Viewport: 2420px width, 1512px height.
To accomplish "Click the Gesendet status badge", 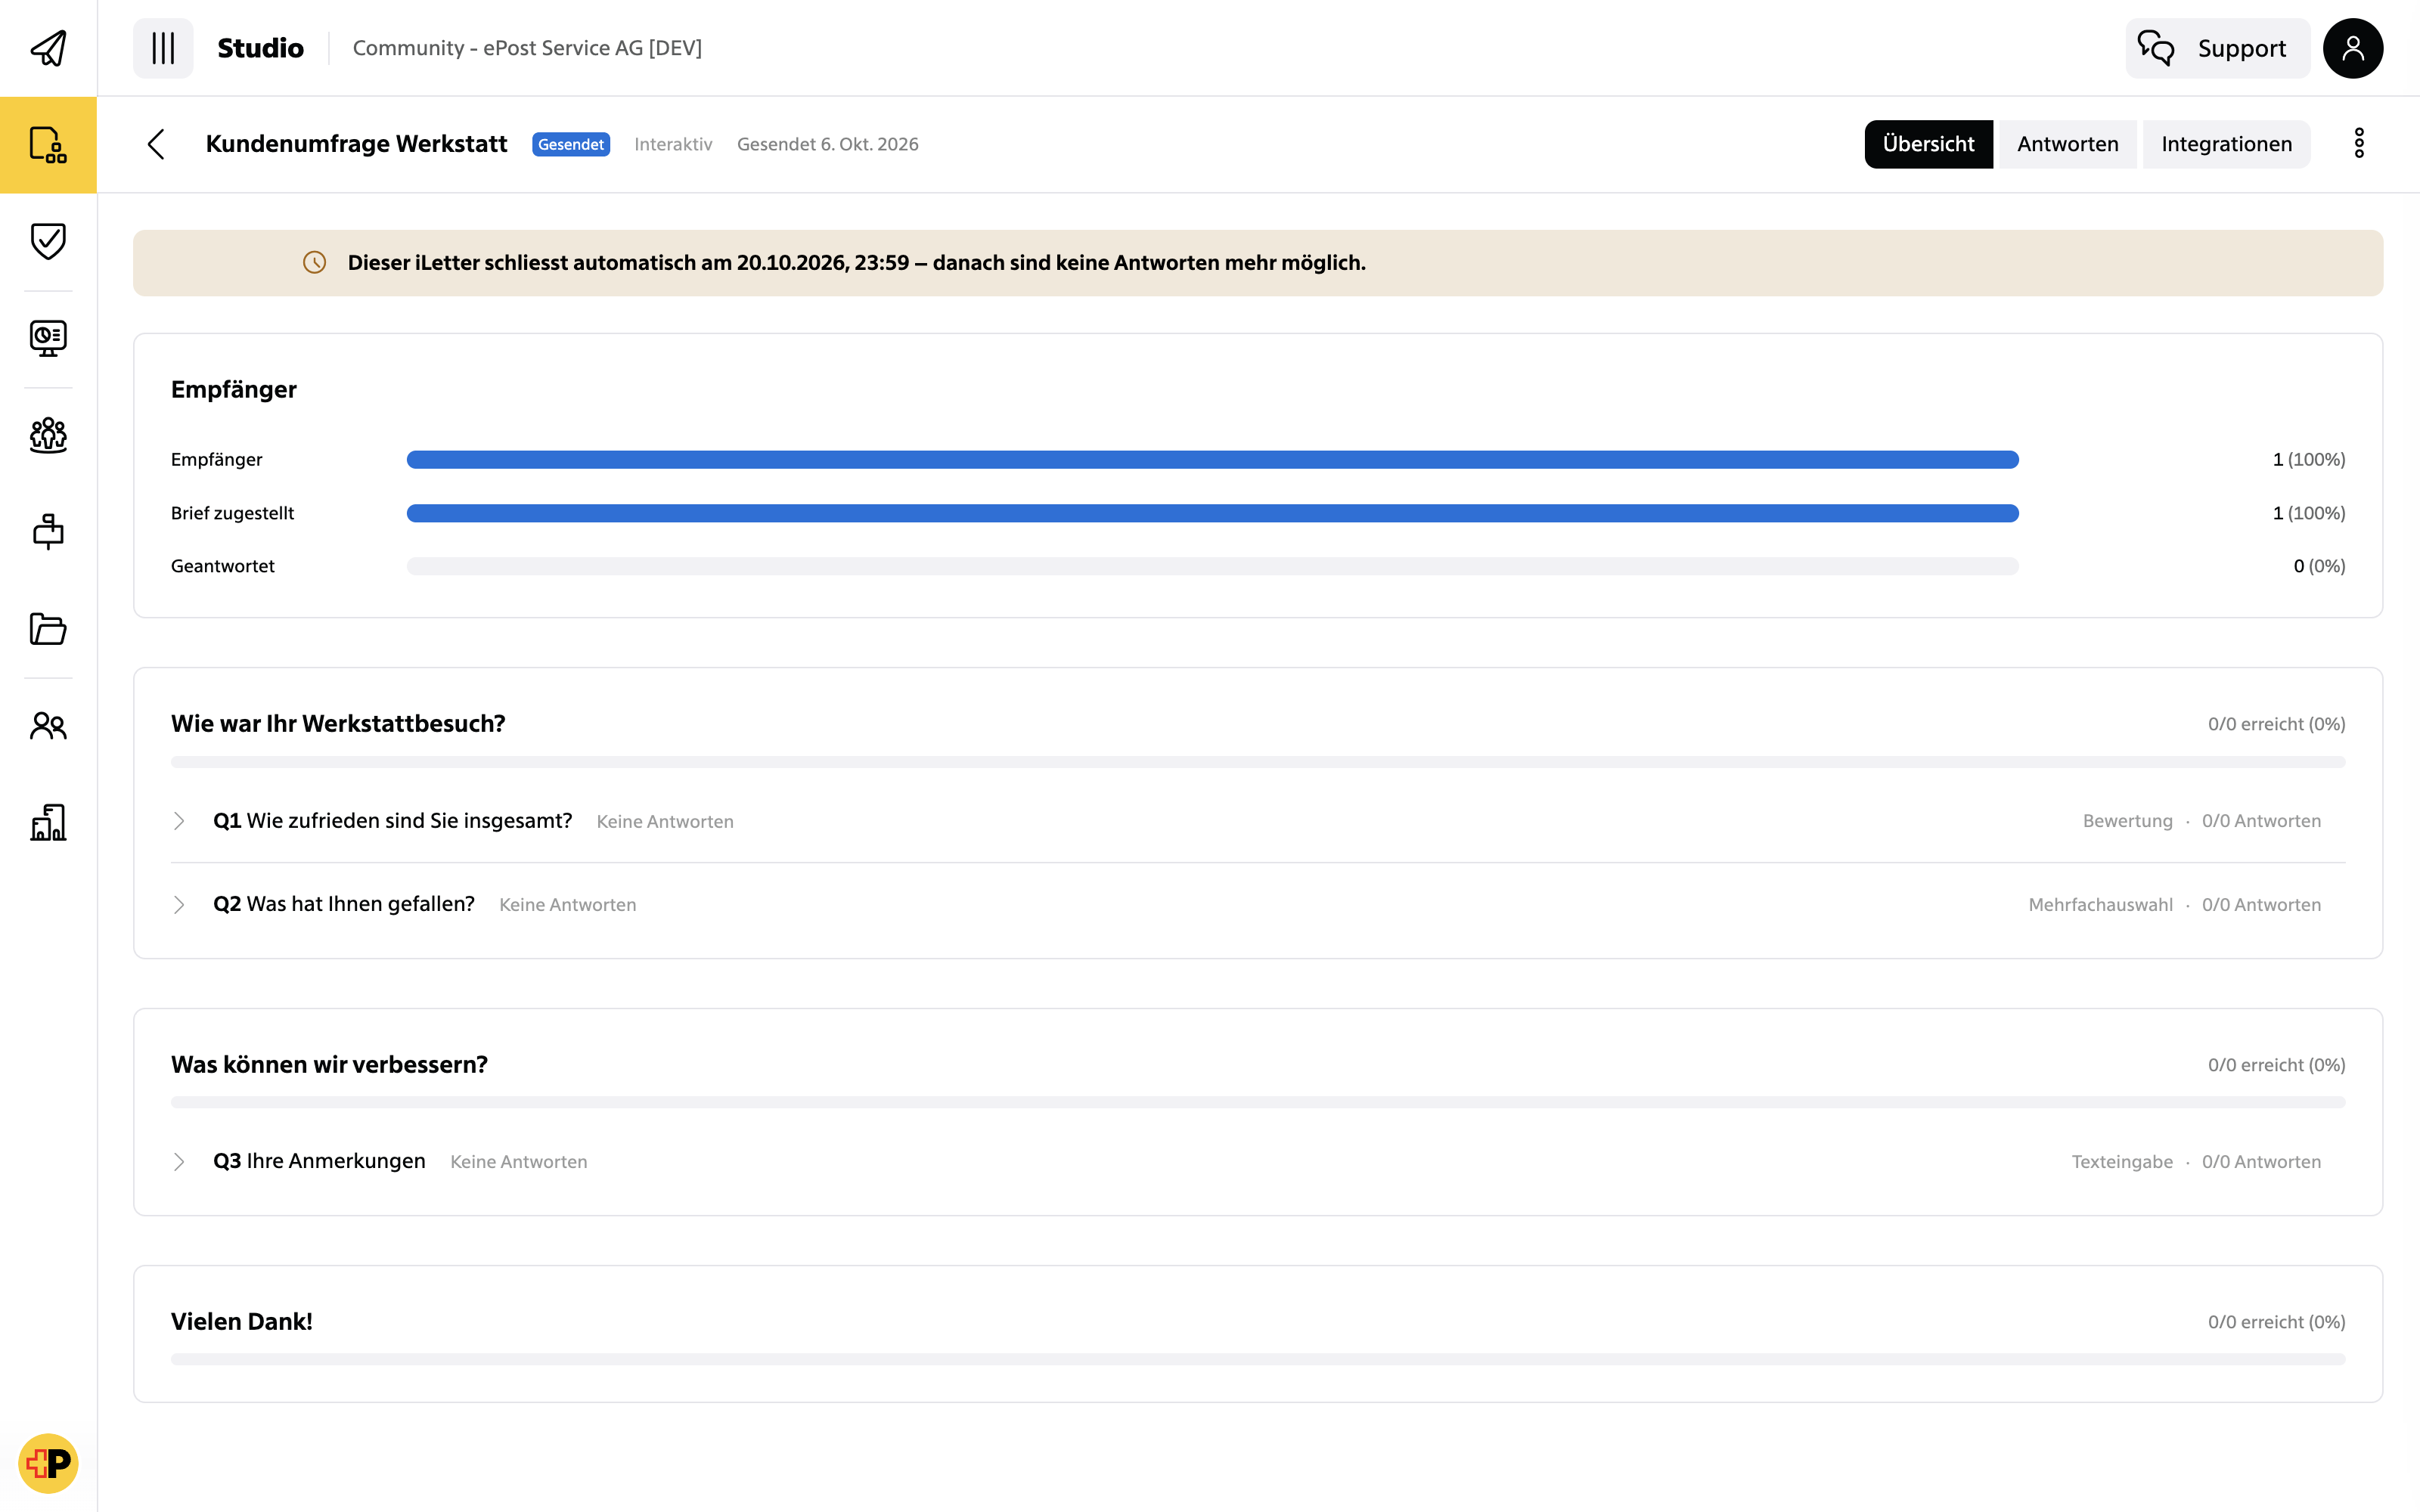I will click(x=571, y=144).
